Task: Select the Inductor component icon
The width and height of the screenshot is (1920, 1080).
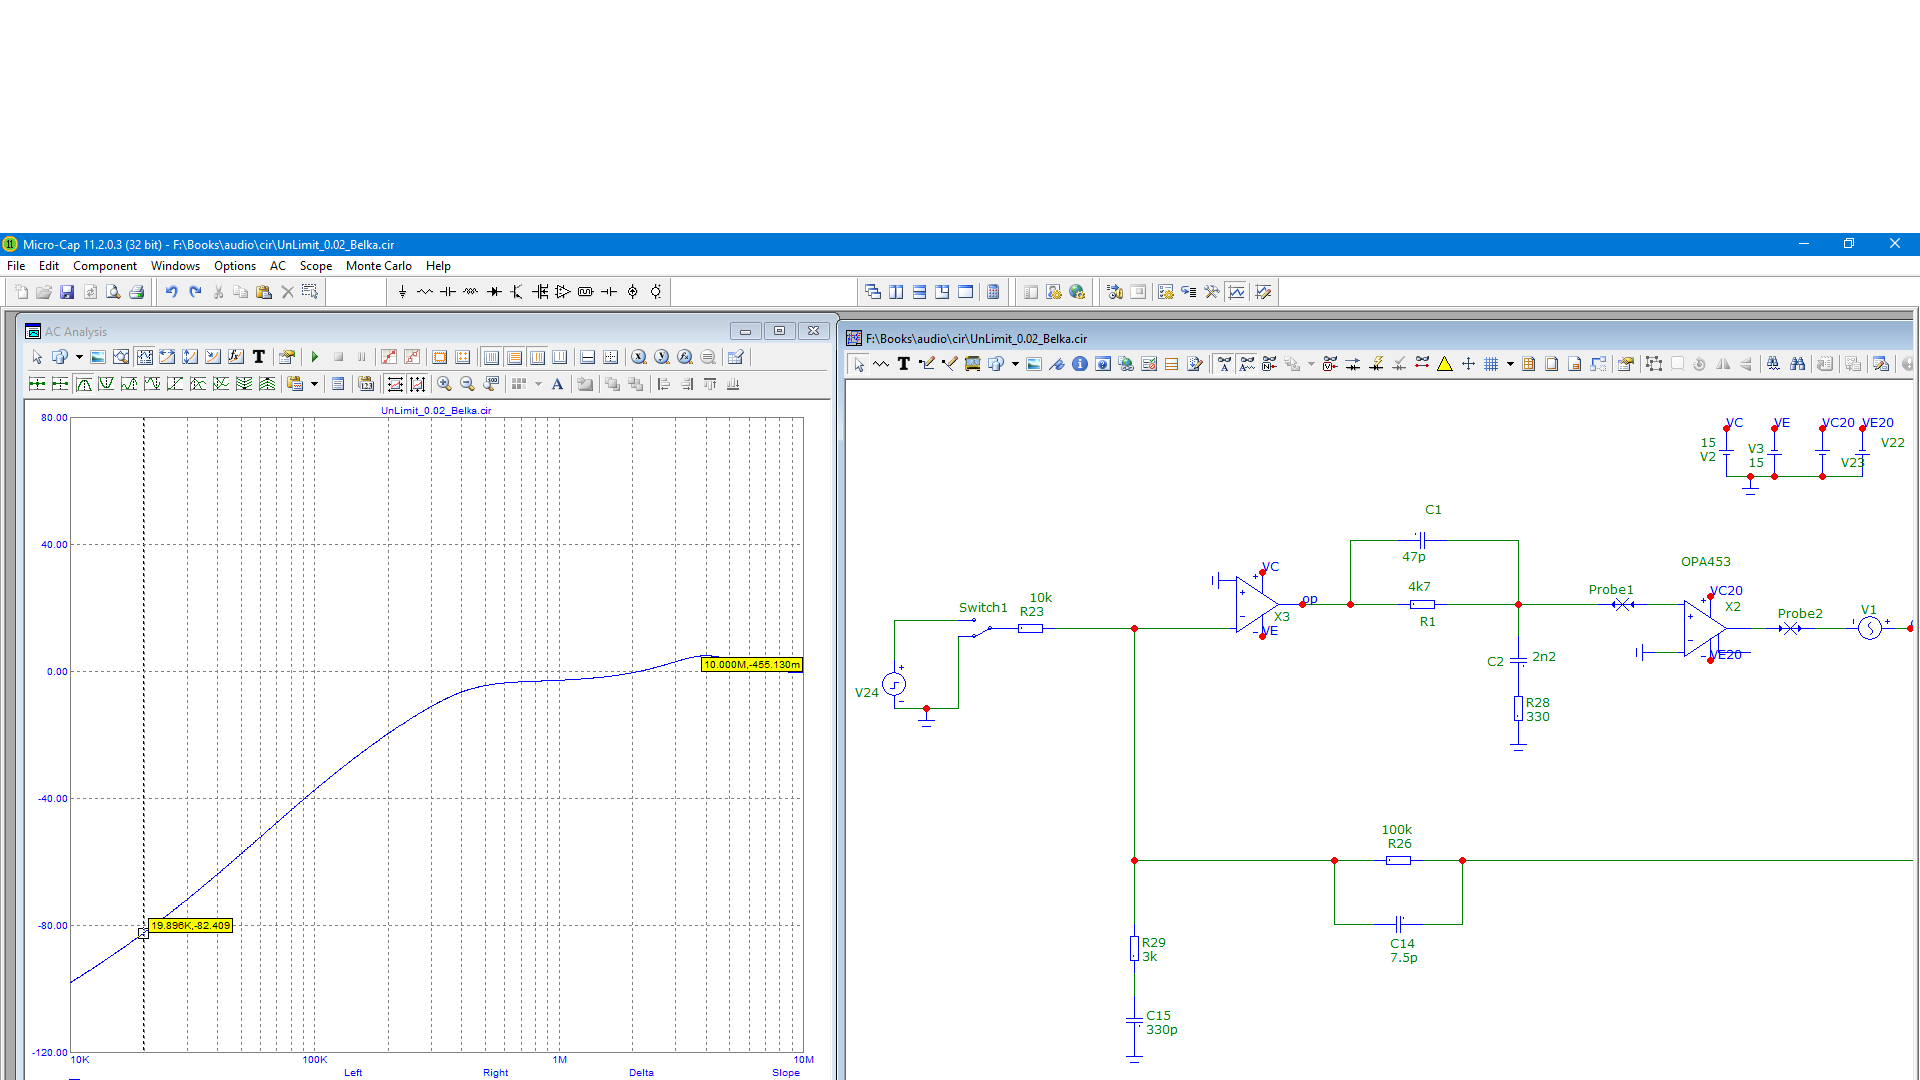Action: 471,292
